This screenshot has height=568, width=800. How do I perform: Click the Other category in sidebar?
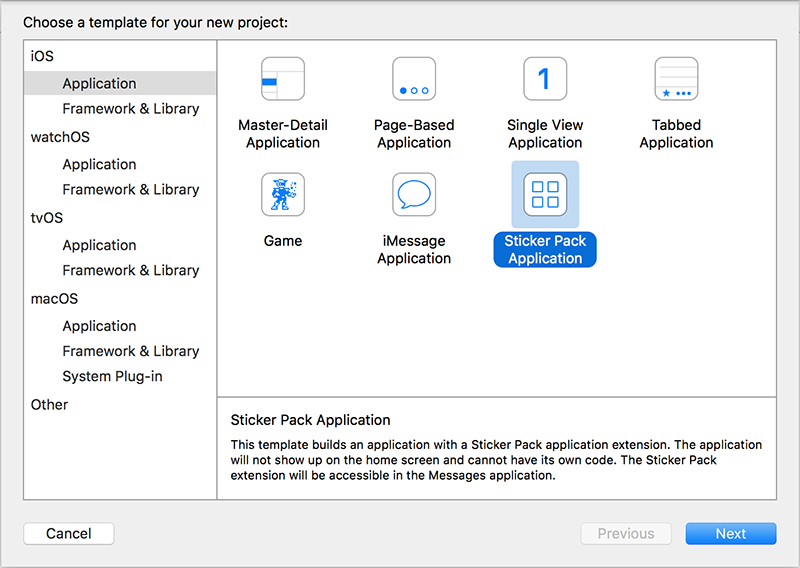pyautogui.click(x=49, y=405)
